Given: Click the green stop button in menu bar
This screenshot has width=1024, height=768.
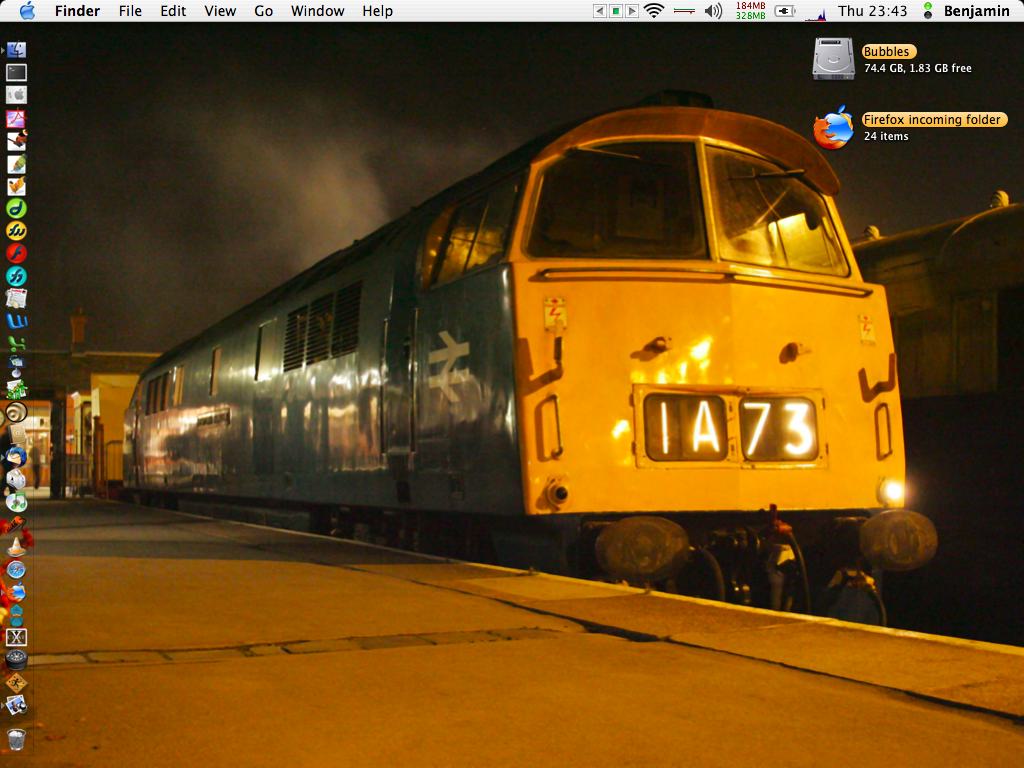Looking at the screenshot, I should (x=615, y=11).
